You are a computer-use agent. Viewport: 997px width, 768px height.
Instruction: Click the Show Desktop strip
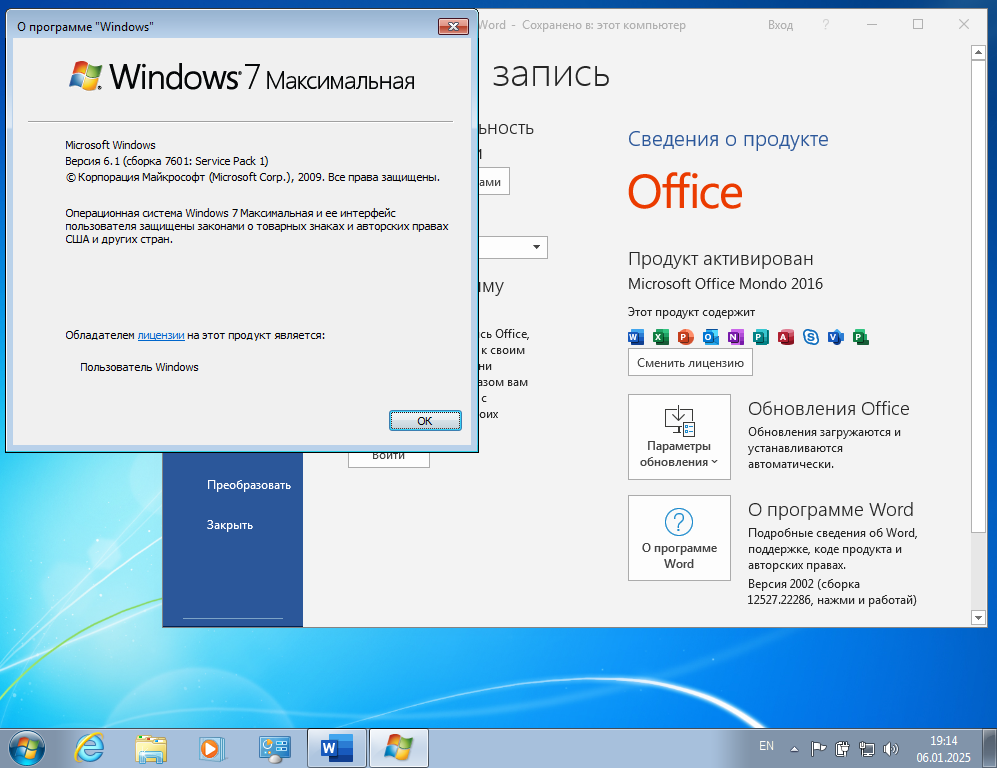989,748
